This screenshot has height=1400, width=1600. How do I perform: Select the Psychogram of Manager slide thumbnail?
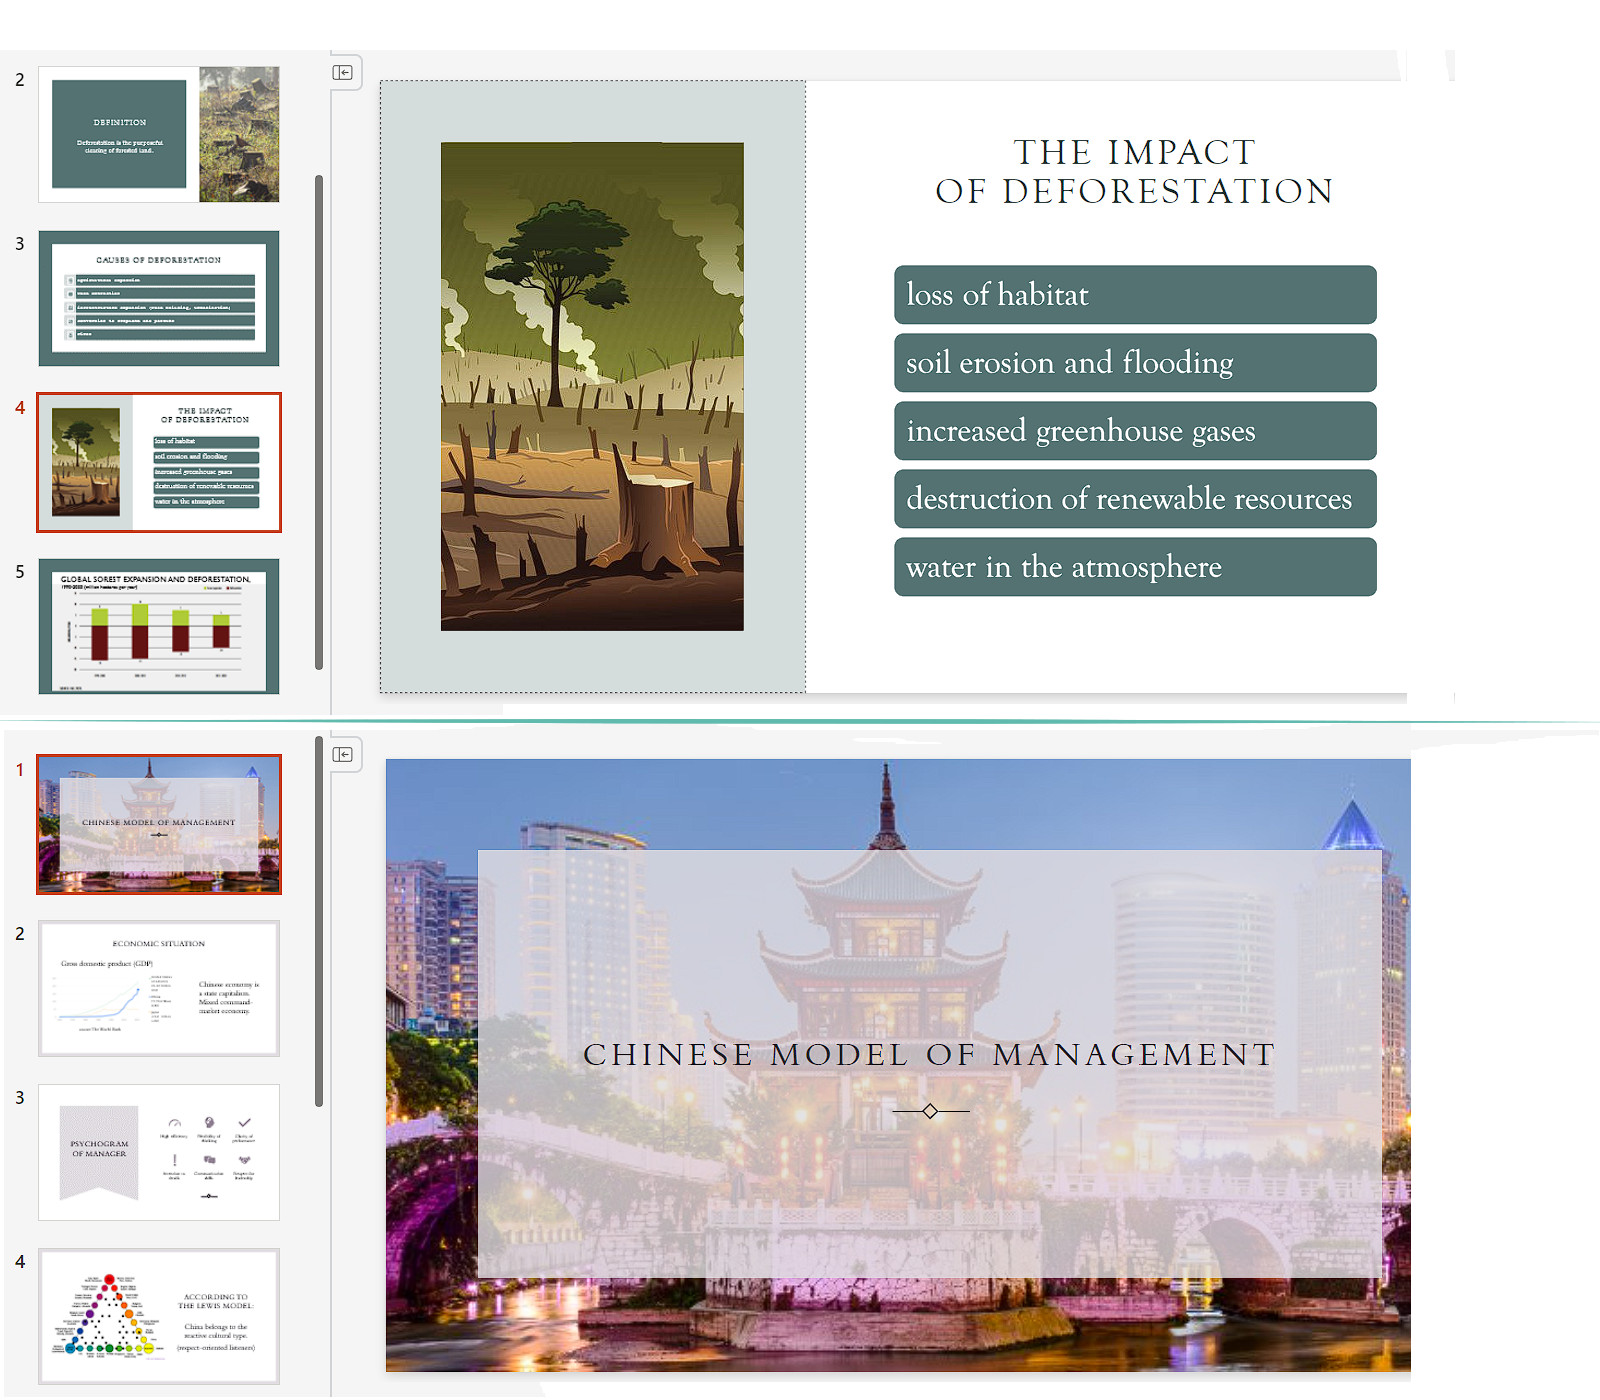click(159, 1152)
